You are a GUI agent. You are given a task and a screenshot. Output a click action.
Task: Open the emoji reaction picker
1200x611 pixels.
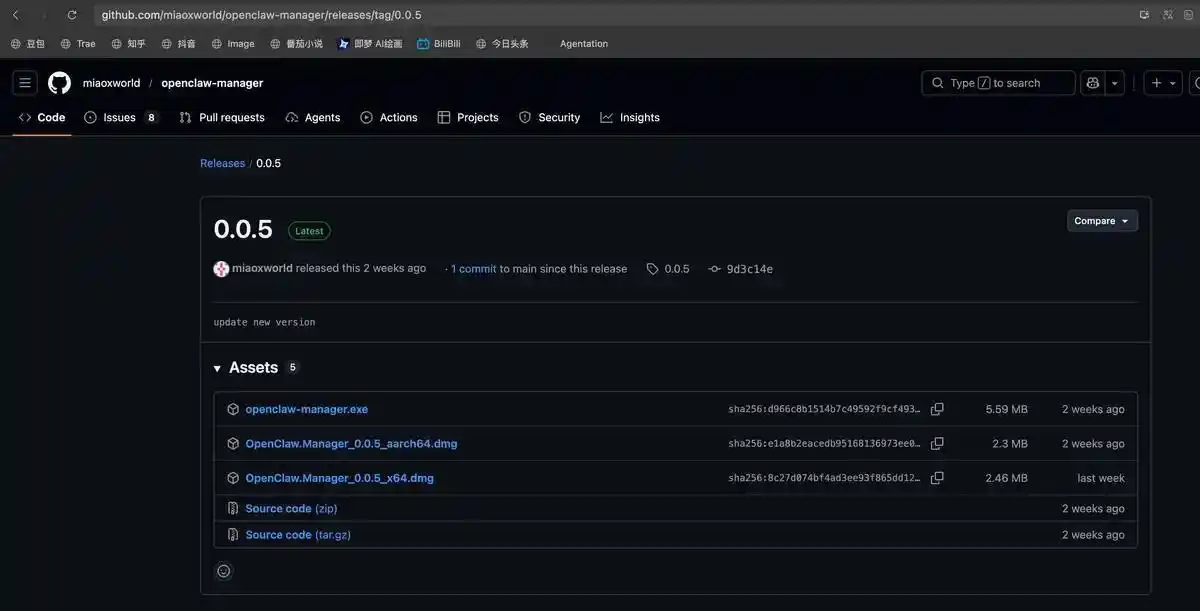pyautogui.click(x=224, y=571)
